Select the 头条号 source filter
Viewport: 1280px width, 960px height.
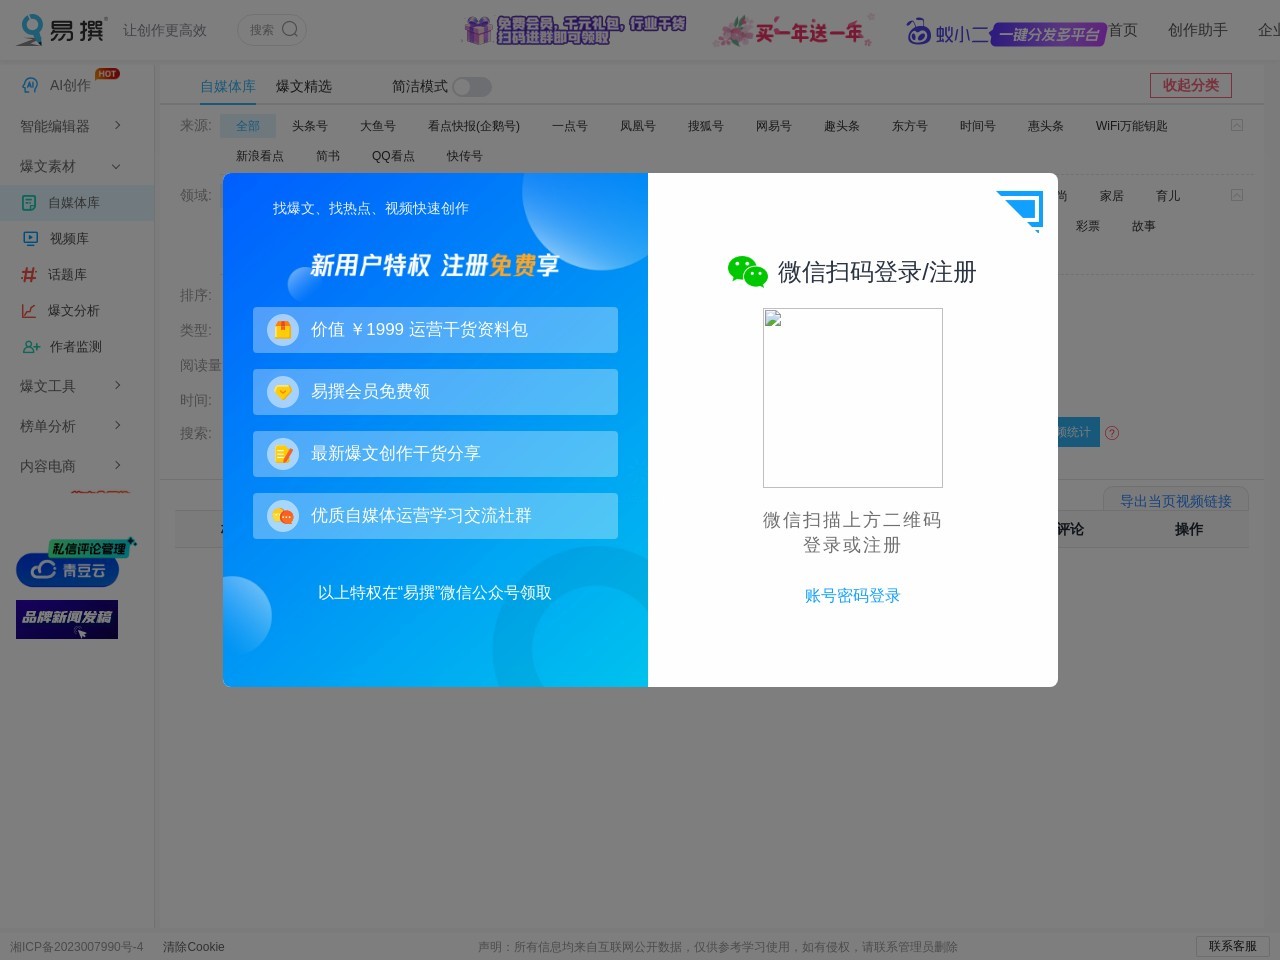(310, 126)
